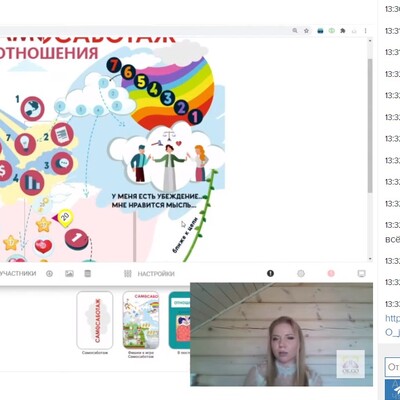Select the bar chart icon numbered 4
400x400 pixels.
point(32,183)
